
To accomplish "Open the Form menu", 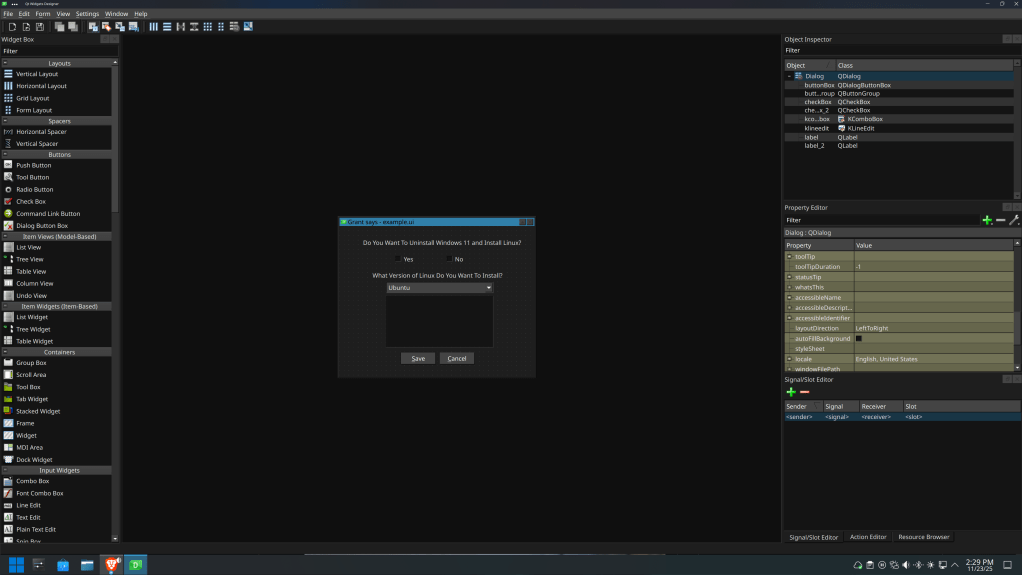I will point(43,14).
